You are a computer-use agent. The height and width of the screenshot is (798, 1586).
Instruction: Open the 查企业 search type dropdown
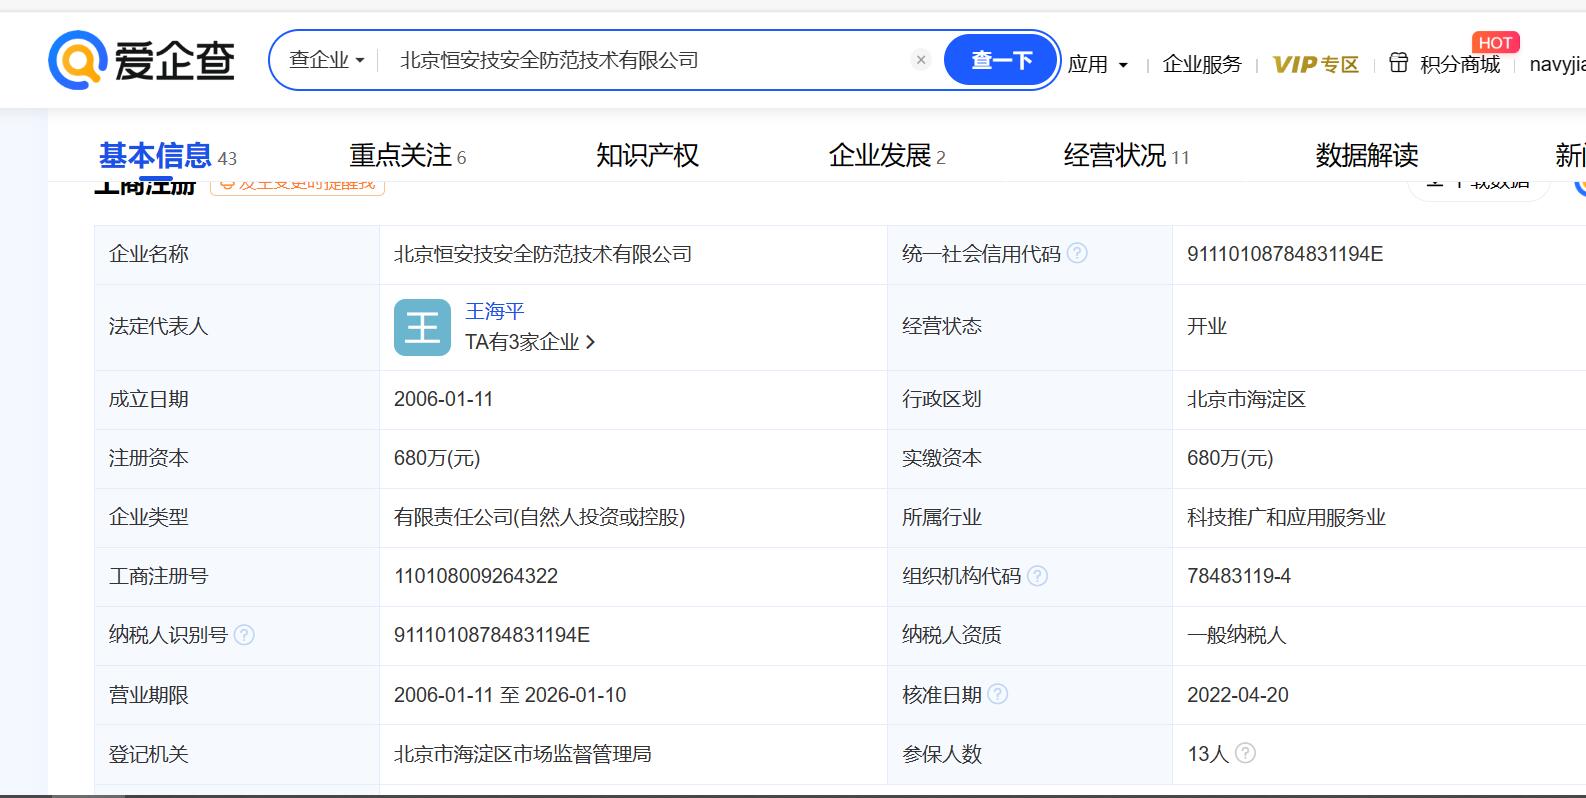(327, 60)
